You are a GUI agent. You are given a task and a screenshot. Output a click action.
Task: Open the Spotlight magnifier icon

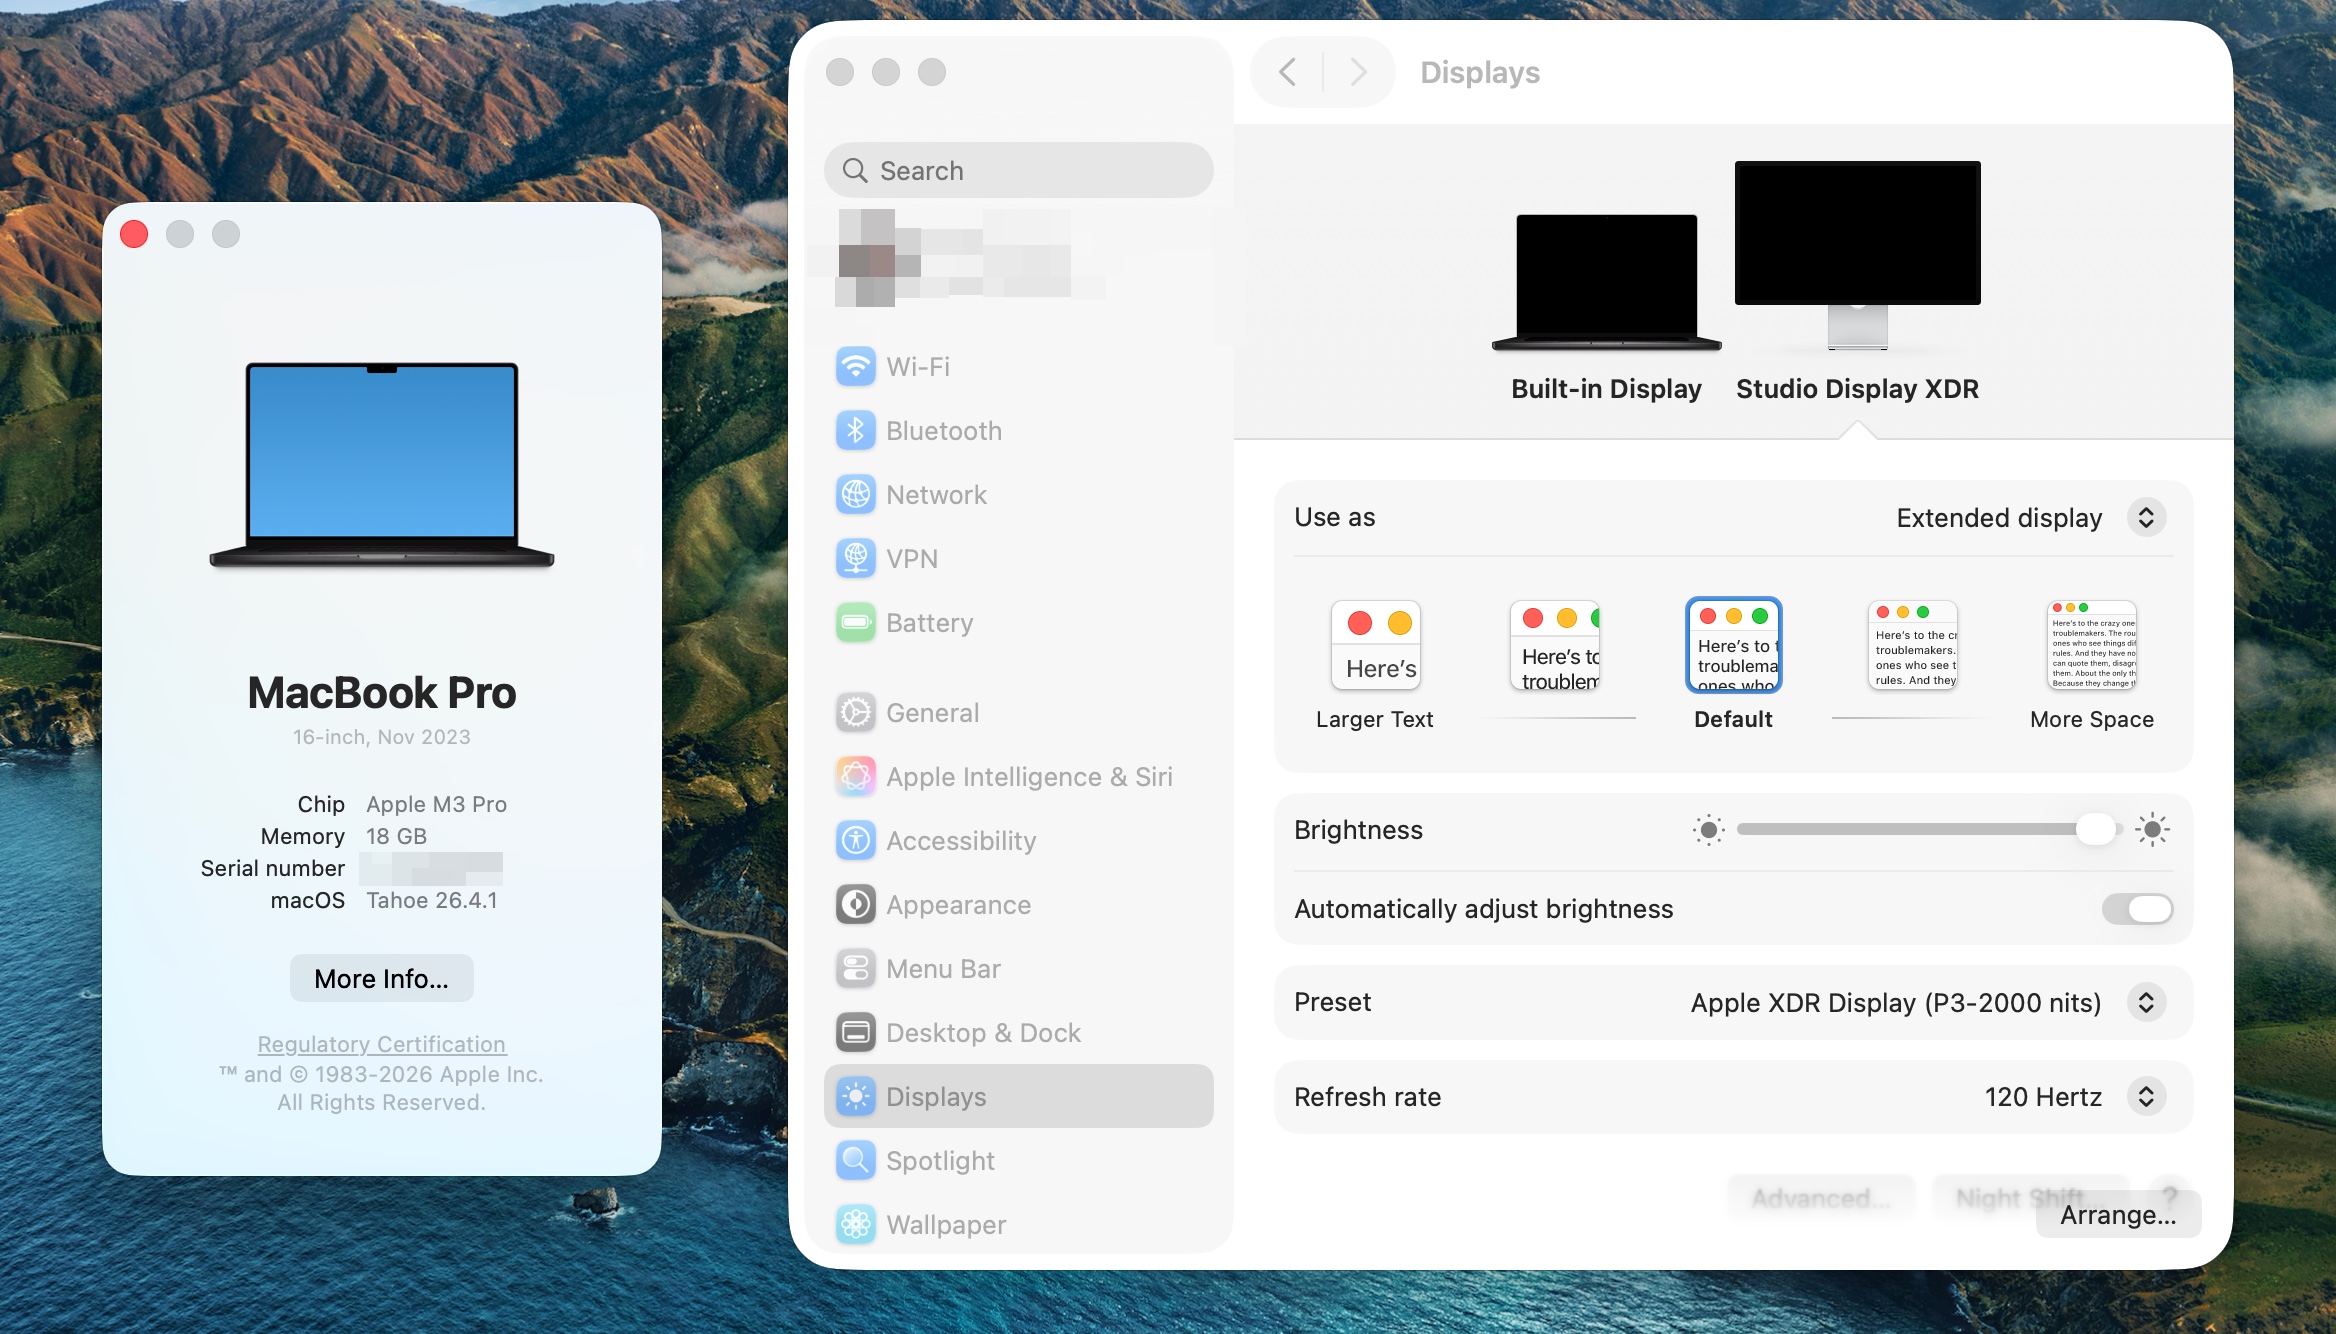[x=856, y=1161]
